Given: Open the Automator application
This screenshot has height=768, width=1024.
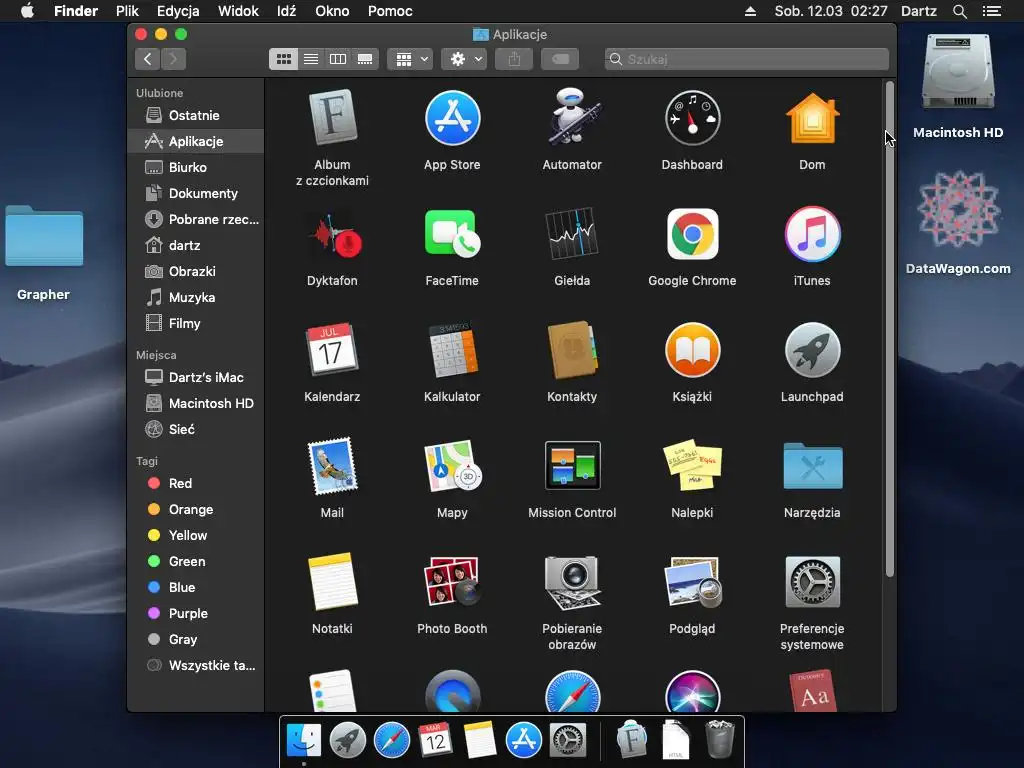Looking at the screenshot, I should (x=572, y=118).
